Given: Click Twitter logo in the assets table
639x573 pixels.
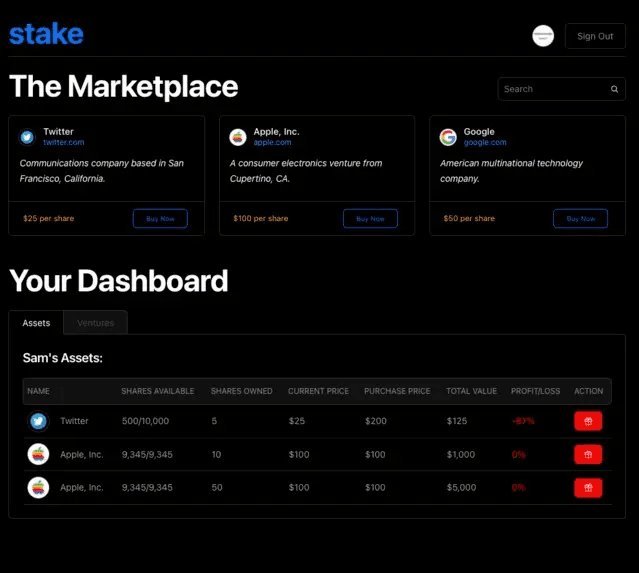Looking at the screenshot, I should (x=38, y=421).
